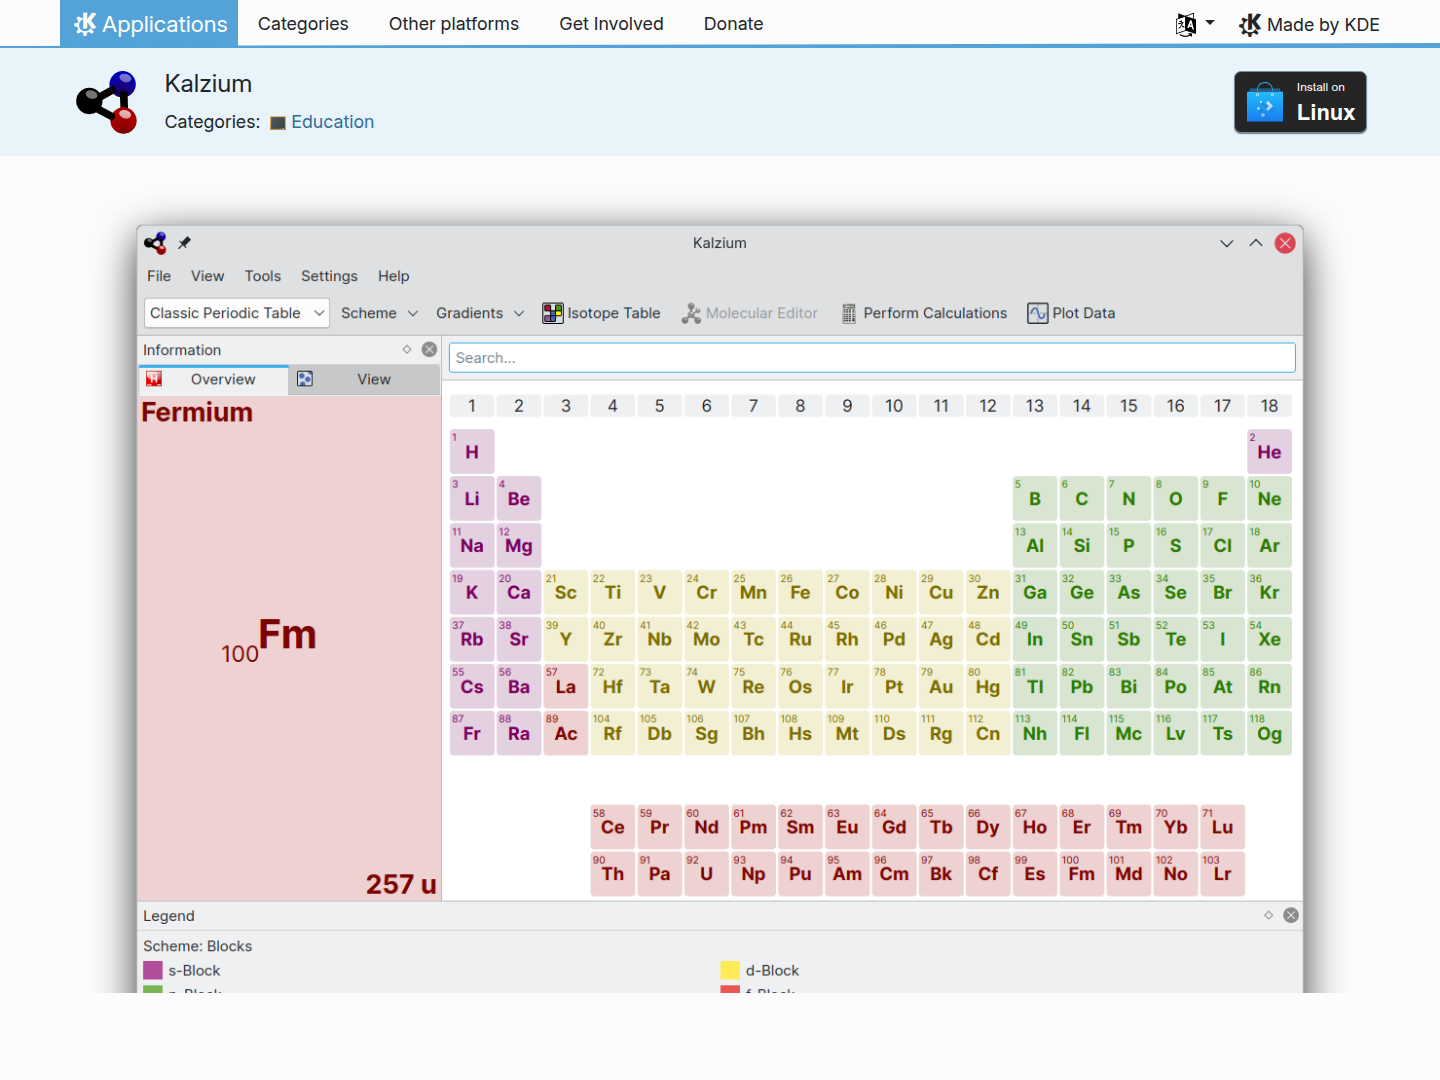1440x1080 pixels.
Task: Click group 8 column header
Action: pos(800,406)
